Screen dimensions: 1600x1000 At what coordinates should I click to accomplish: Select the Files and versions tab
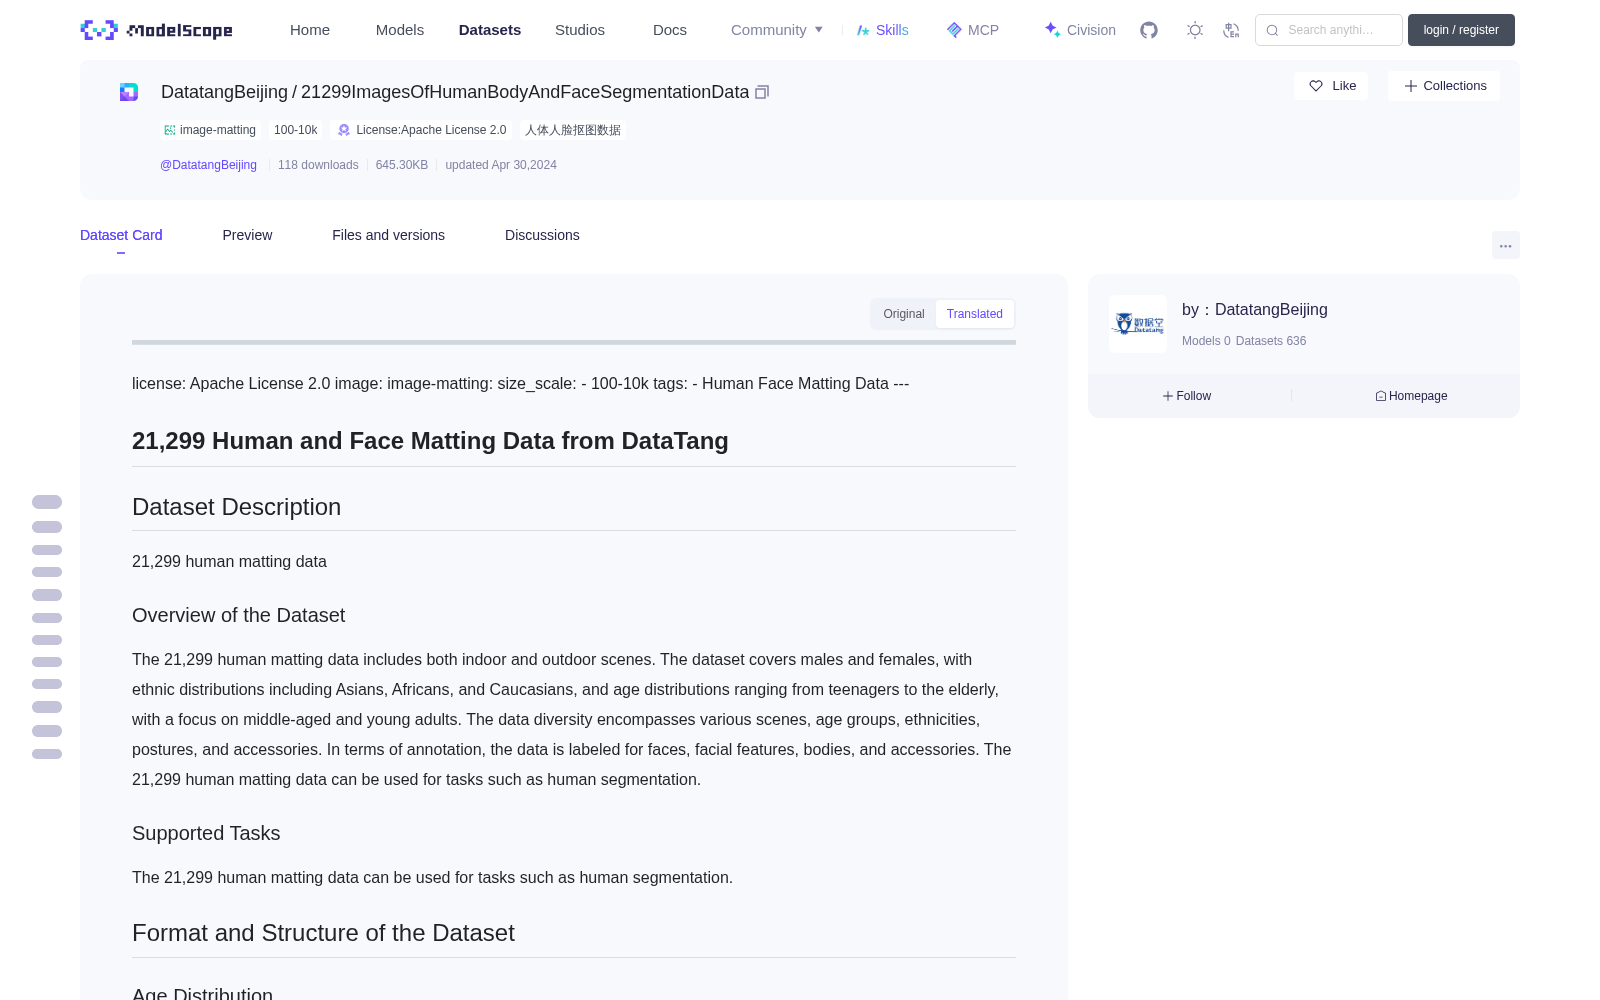pos(388,235)
